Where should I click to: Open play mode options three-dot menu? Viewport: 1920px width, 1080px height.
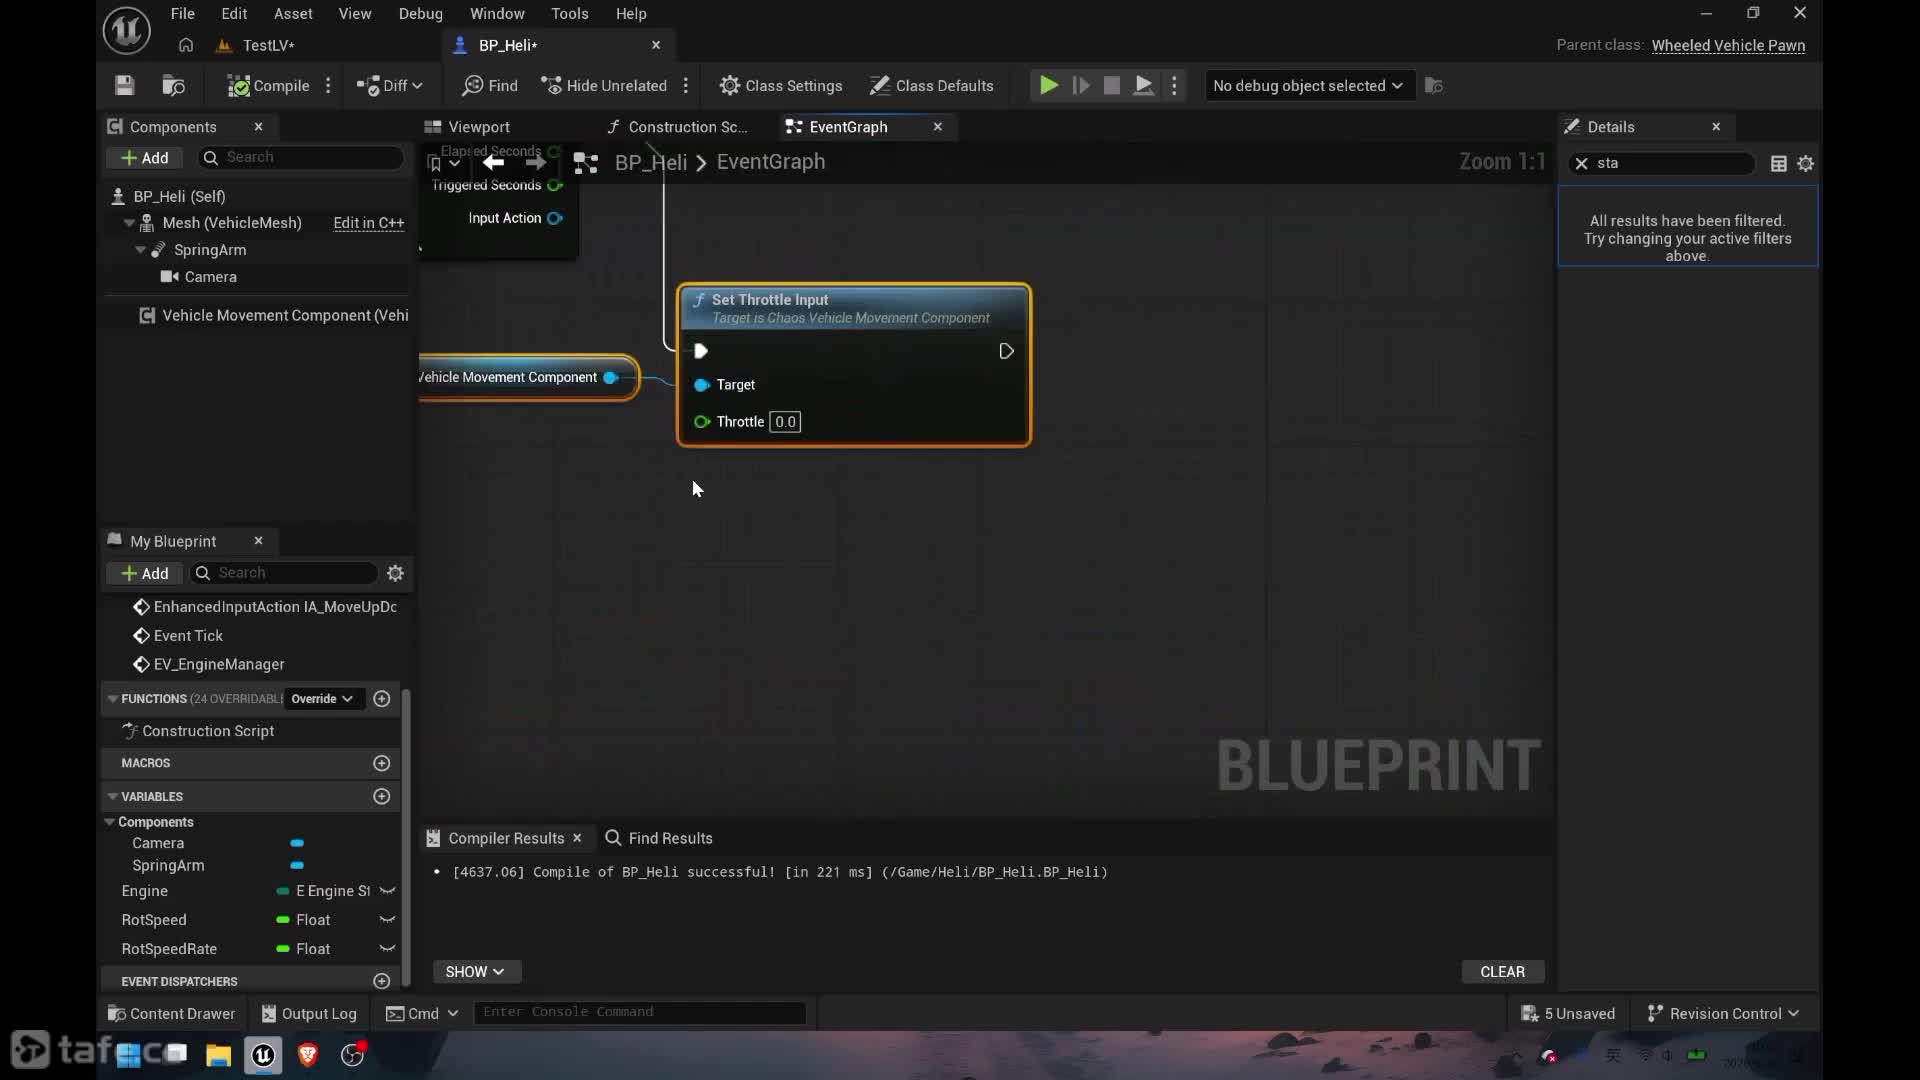pos(1175,86)
